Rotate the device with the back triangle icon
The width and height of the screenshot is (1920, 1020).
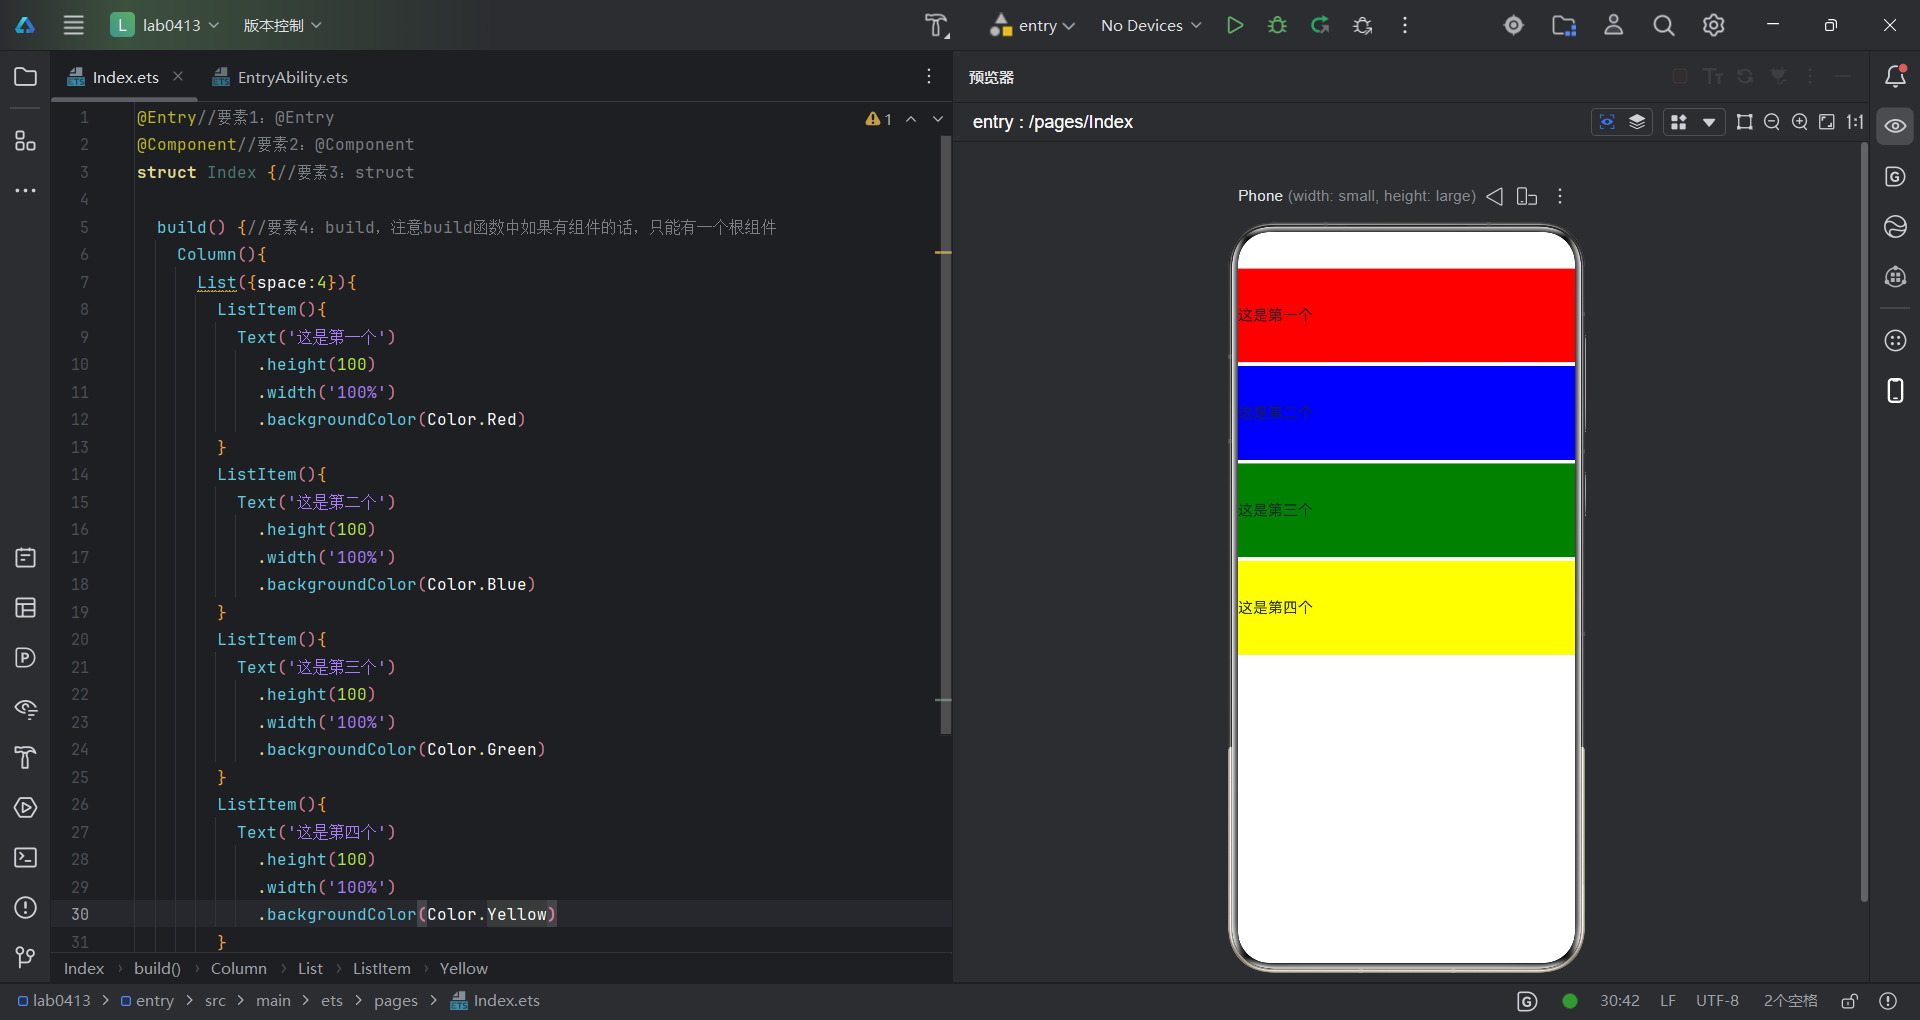point(1495,196)
